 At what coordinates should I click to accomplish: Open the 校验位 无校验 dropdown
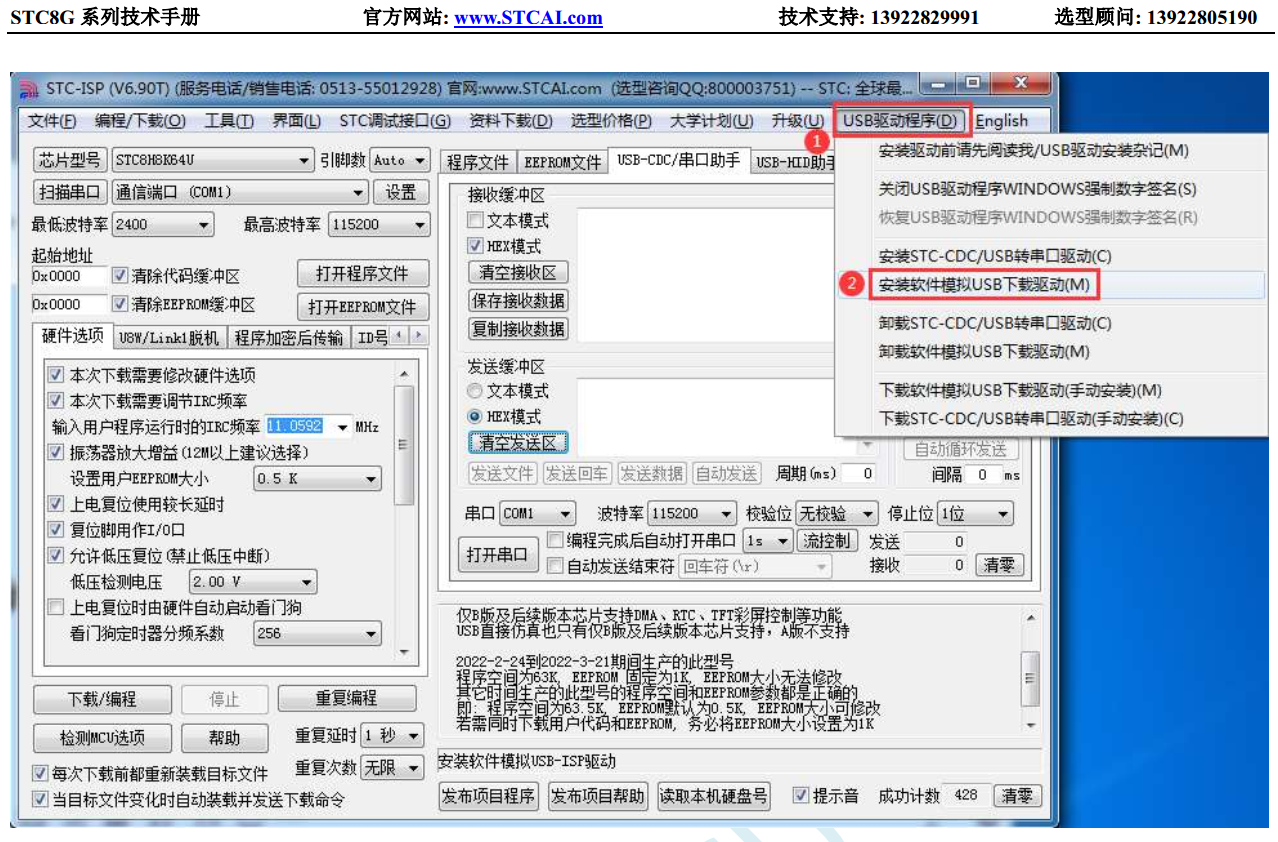[x=837, y=514]
